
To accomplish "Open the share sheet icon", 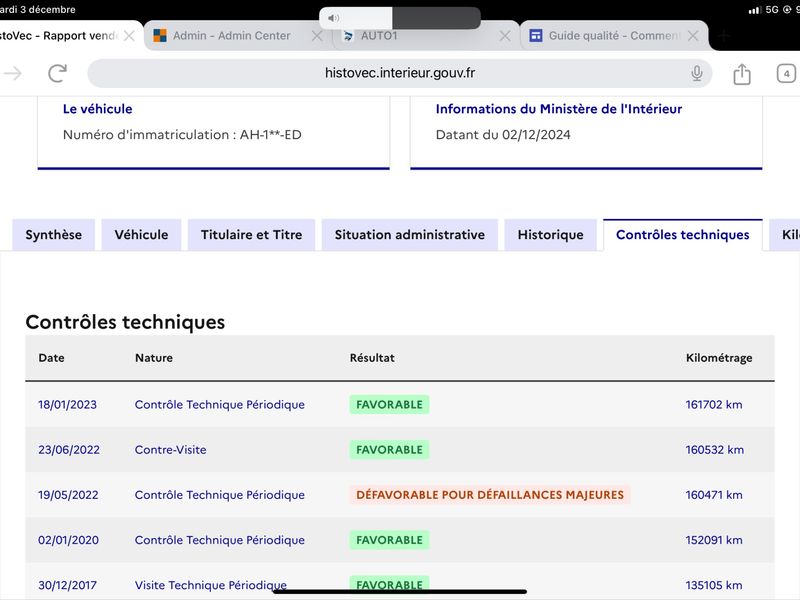I will pyautogui.click(x=742, y=74).
